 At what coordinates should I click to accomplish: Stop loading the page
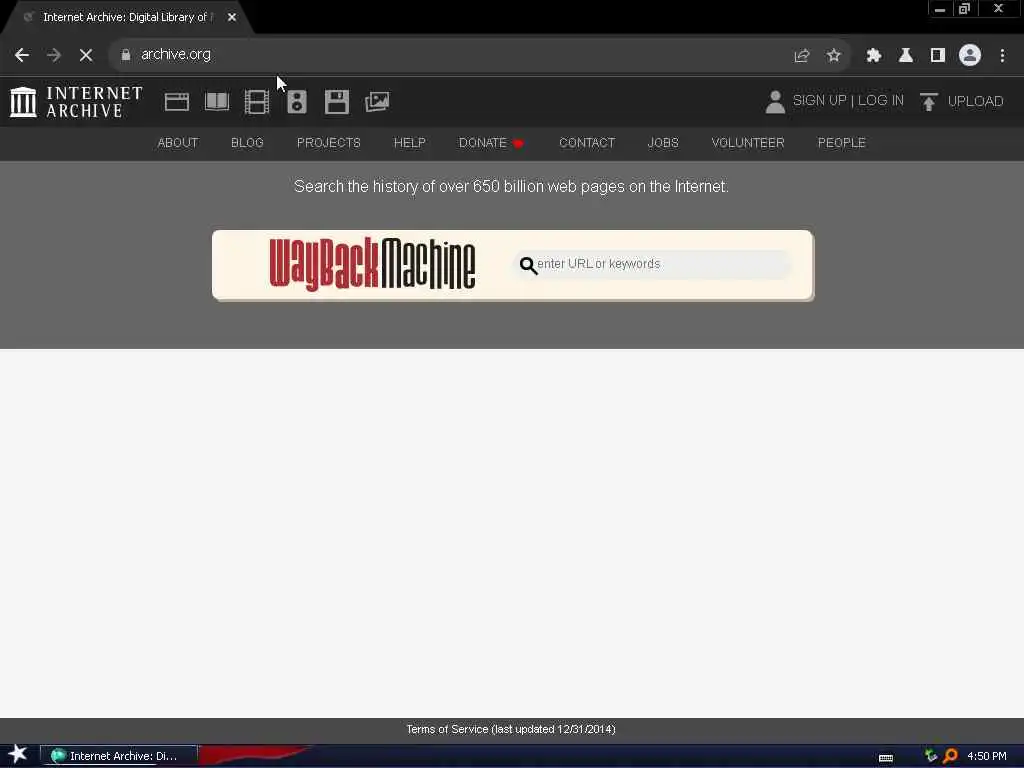(x=86, y=55)
